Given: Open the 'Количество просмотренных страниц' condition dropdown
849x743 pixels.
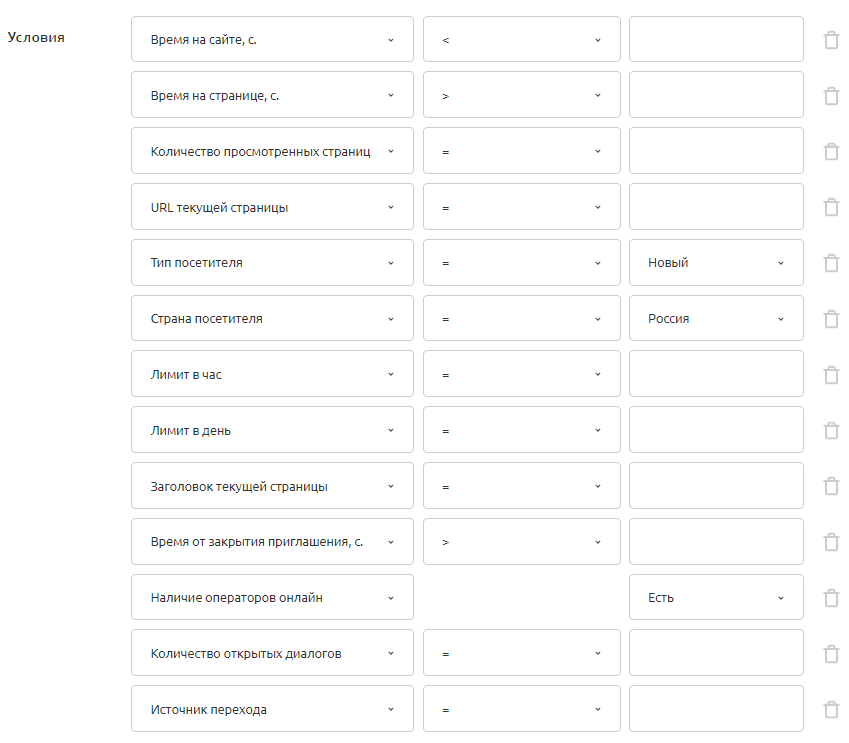Looking at the screenshot, I should pyautogui.click(x=272, y=152).
